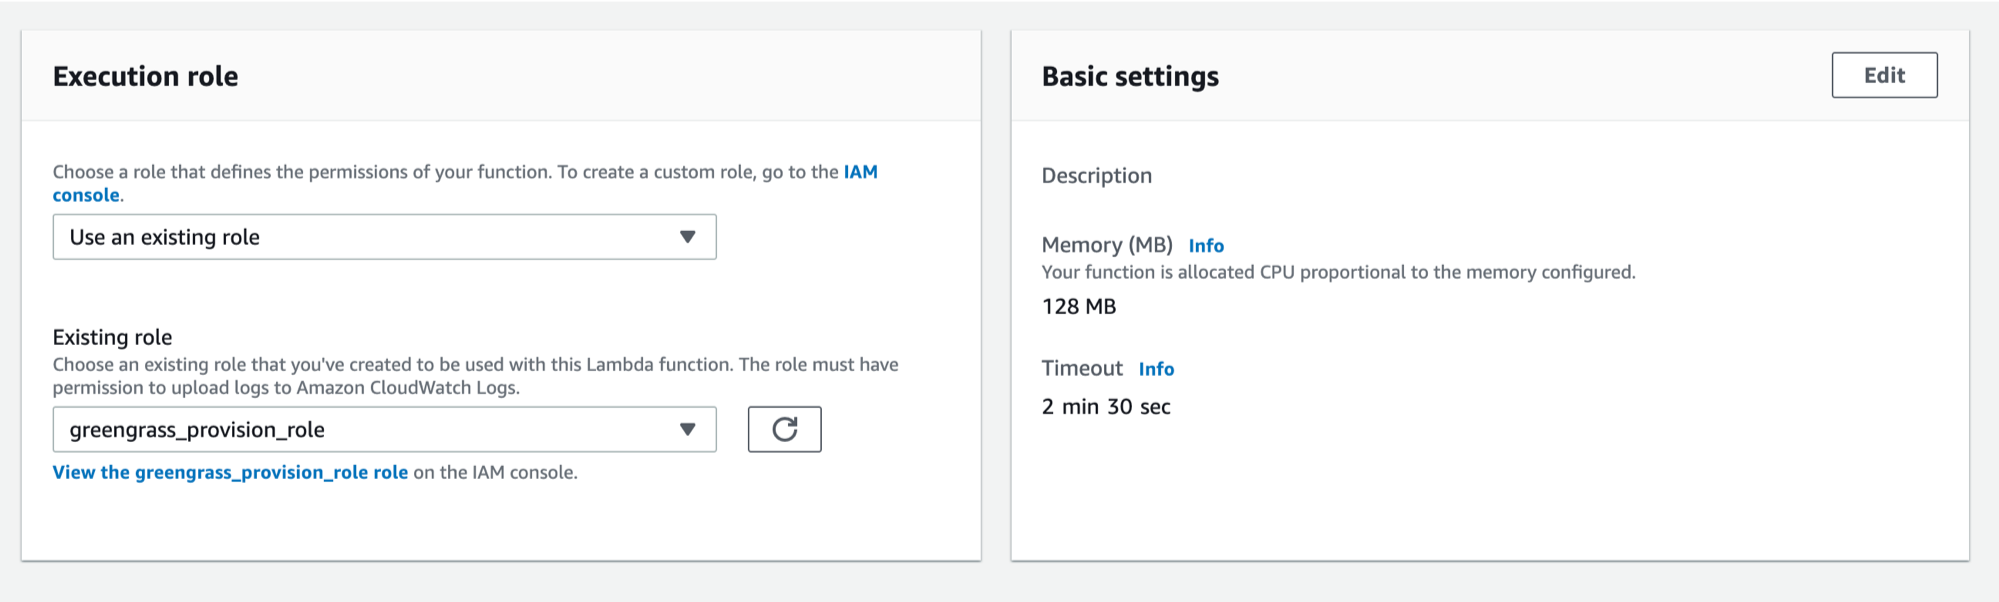Click the 128 MB memory value
The height and width of the screenshot is (602, 1999).
[1079, 307]
